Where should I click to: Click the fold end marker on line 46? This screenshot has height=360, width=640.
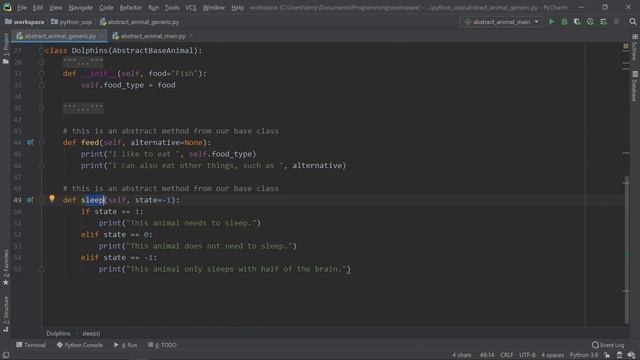point(41,166)
